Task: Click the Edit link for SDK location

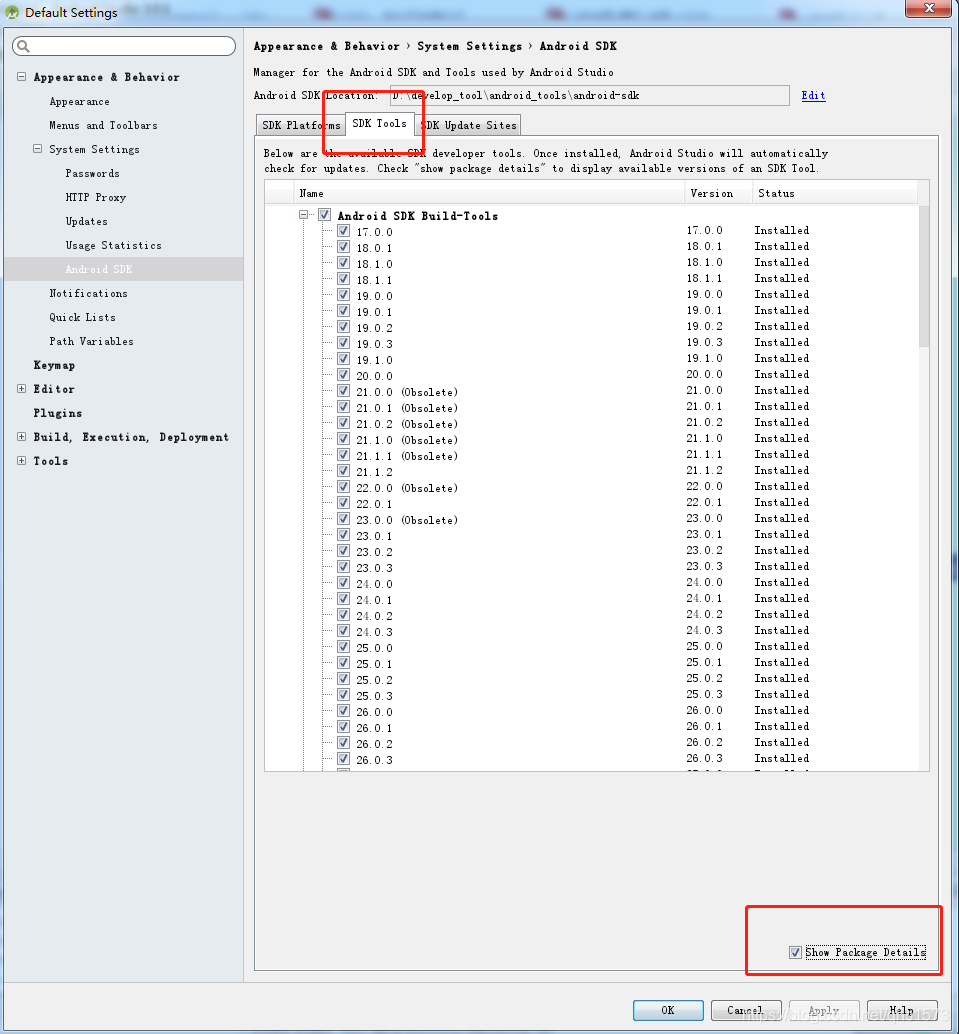Action: (x=813, y=96)
